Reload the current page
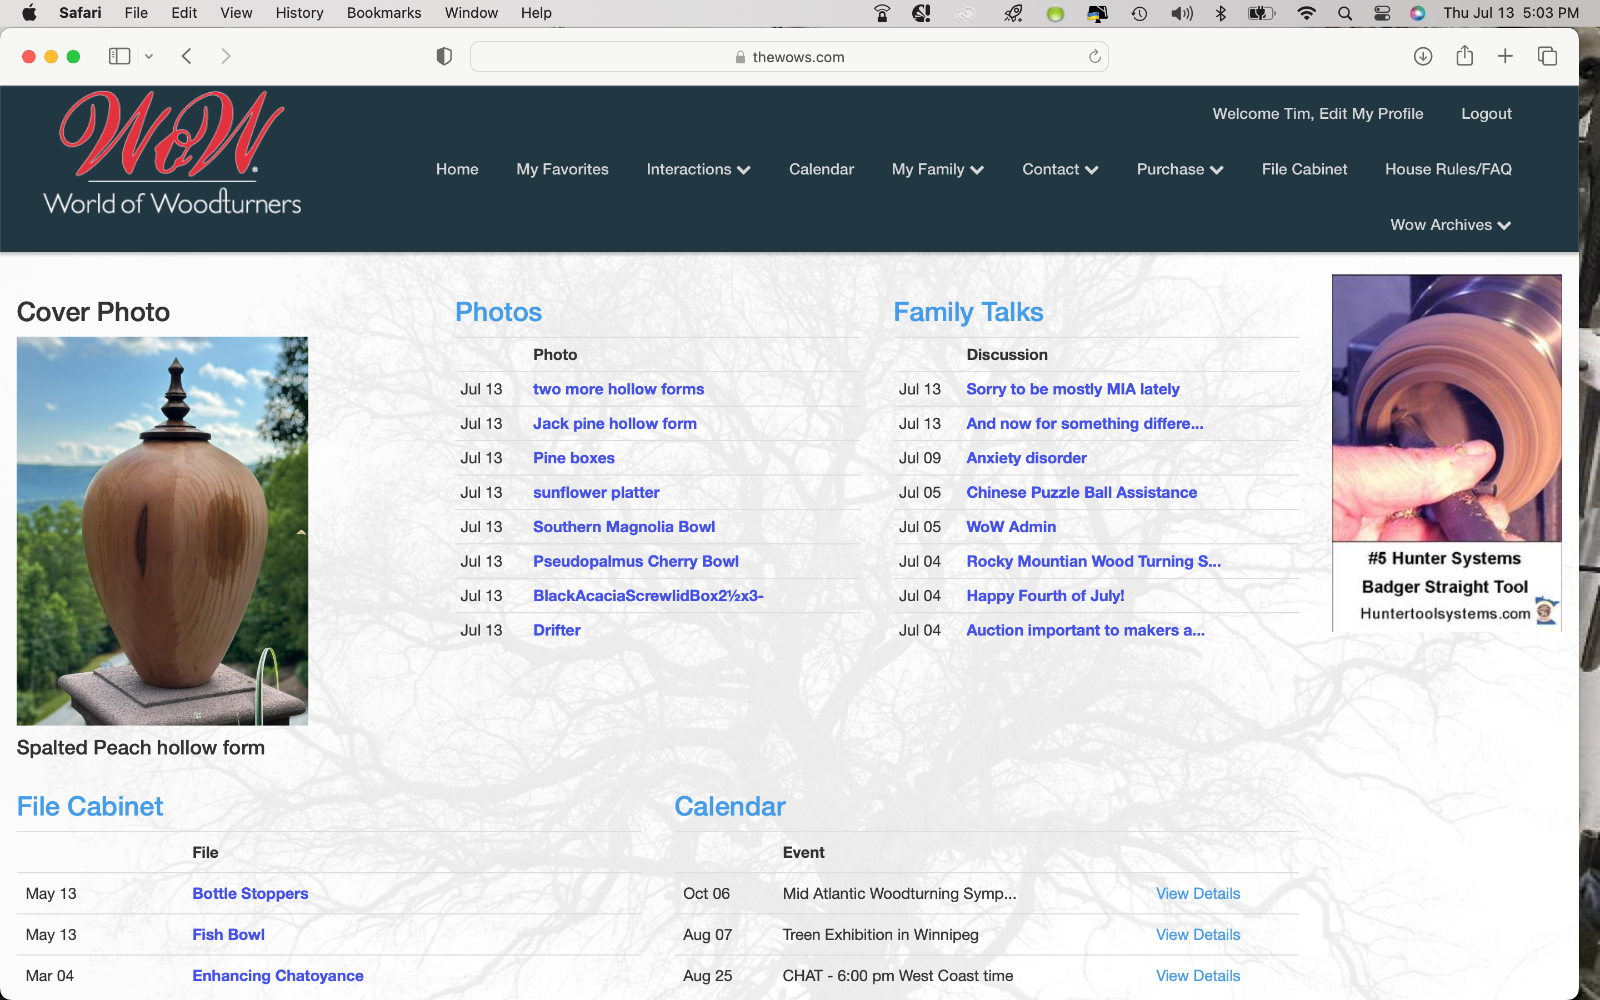This screenshot has width=1600, height=1000. pos(1095,56)
